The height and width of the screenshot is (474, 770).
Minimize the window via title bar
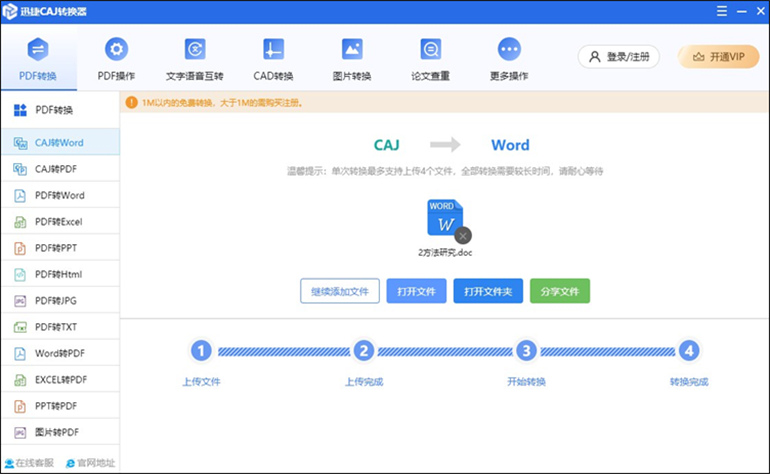pos(742,11)
